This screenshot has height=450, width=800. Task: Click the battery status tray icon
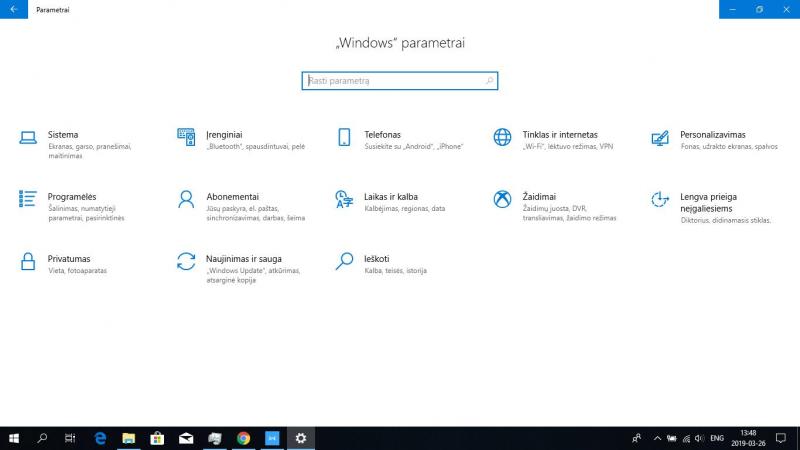(672, 438)
